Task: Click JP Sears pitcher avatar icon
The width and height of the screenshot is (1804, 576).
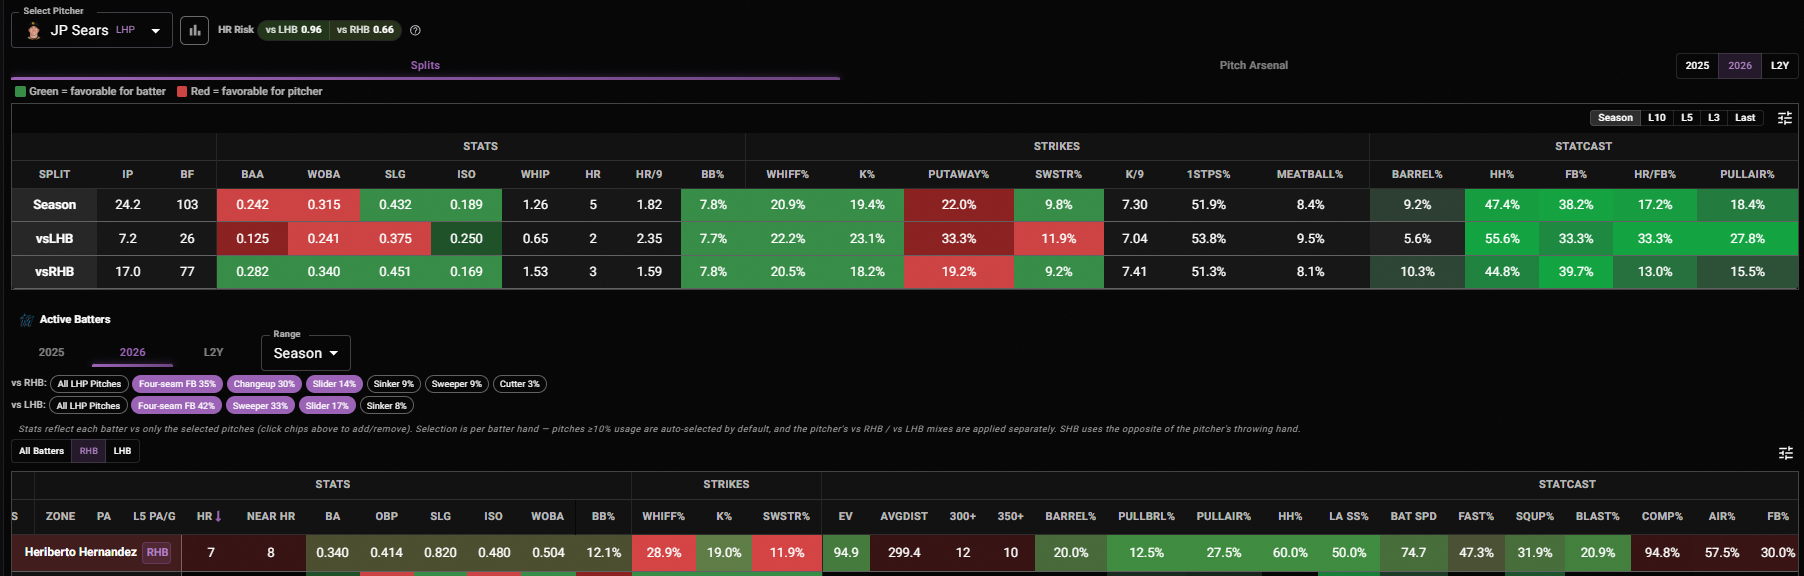Action: pos(34,31)
